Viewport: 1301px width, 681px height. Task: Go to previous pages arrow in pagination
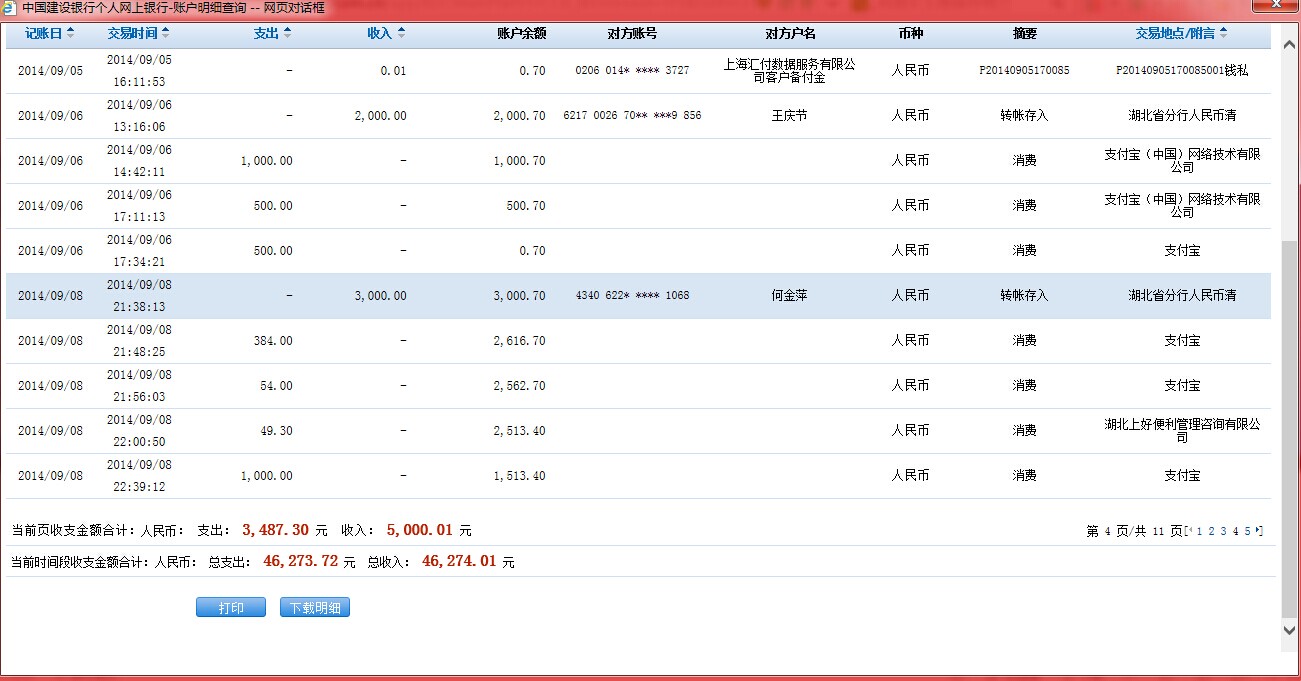pos(1190,530)
